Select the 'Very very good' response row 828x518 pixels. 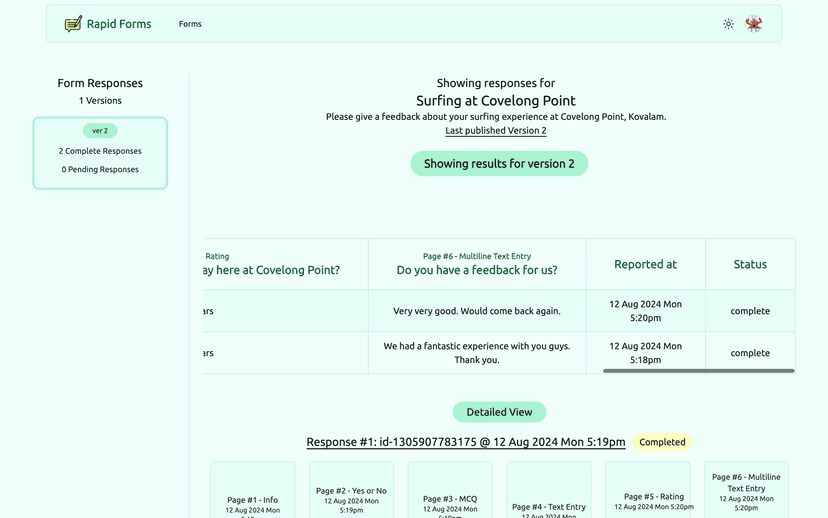coord(477,311)
